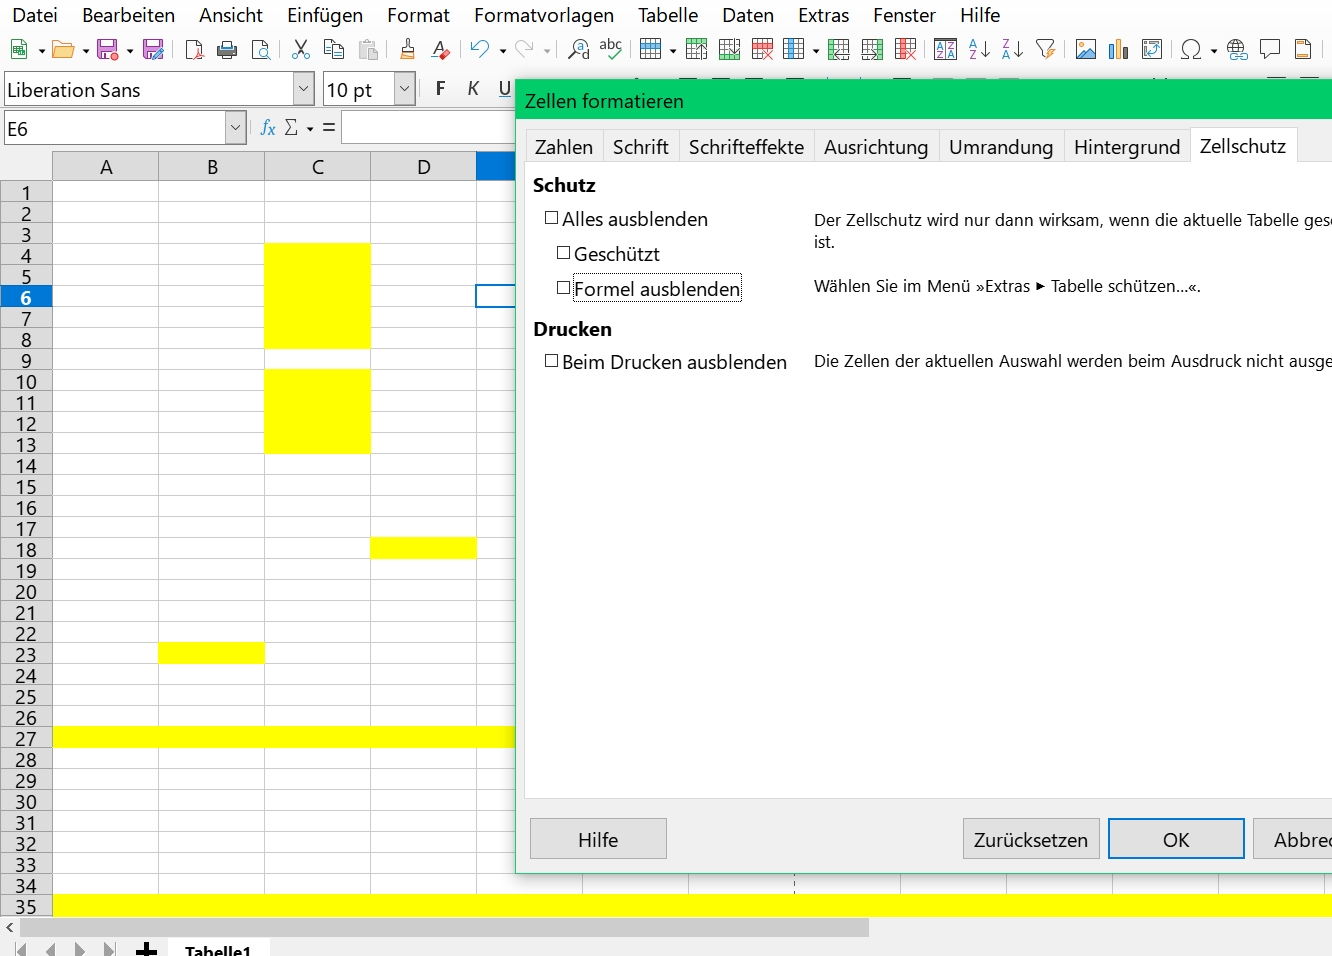Expand the special character dropdown arrow
The image size is (1332, 956).
point(1214,50)
